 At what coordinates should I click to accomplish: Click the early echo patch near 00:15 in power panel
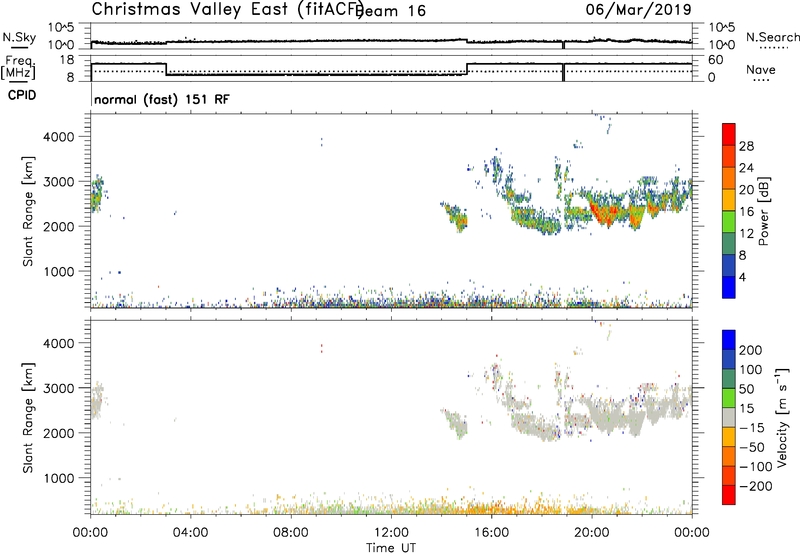(97, 194)
